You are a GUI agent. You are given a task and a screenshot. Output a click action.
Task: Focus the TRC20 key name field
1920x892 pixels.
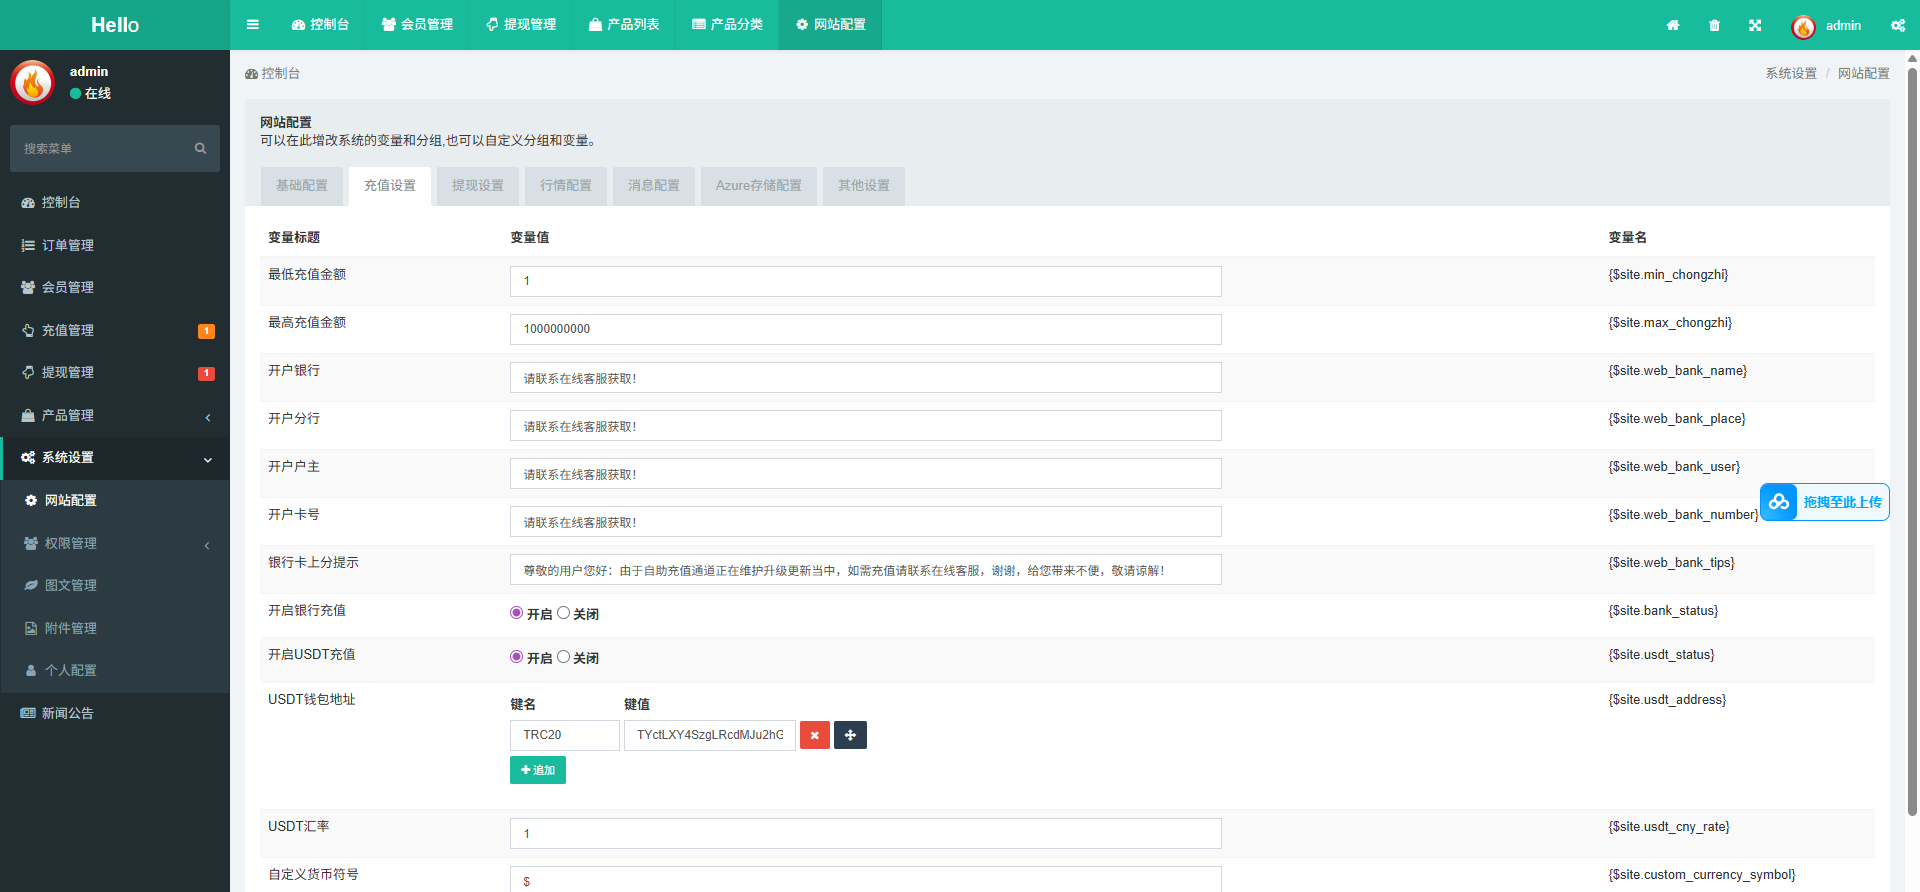point(565,735)
